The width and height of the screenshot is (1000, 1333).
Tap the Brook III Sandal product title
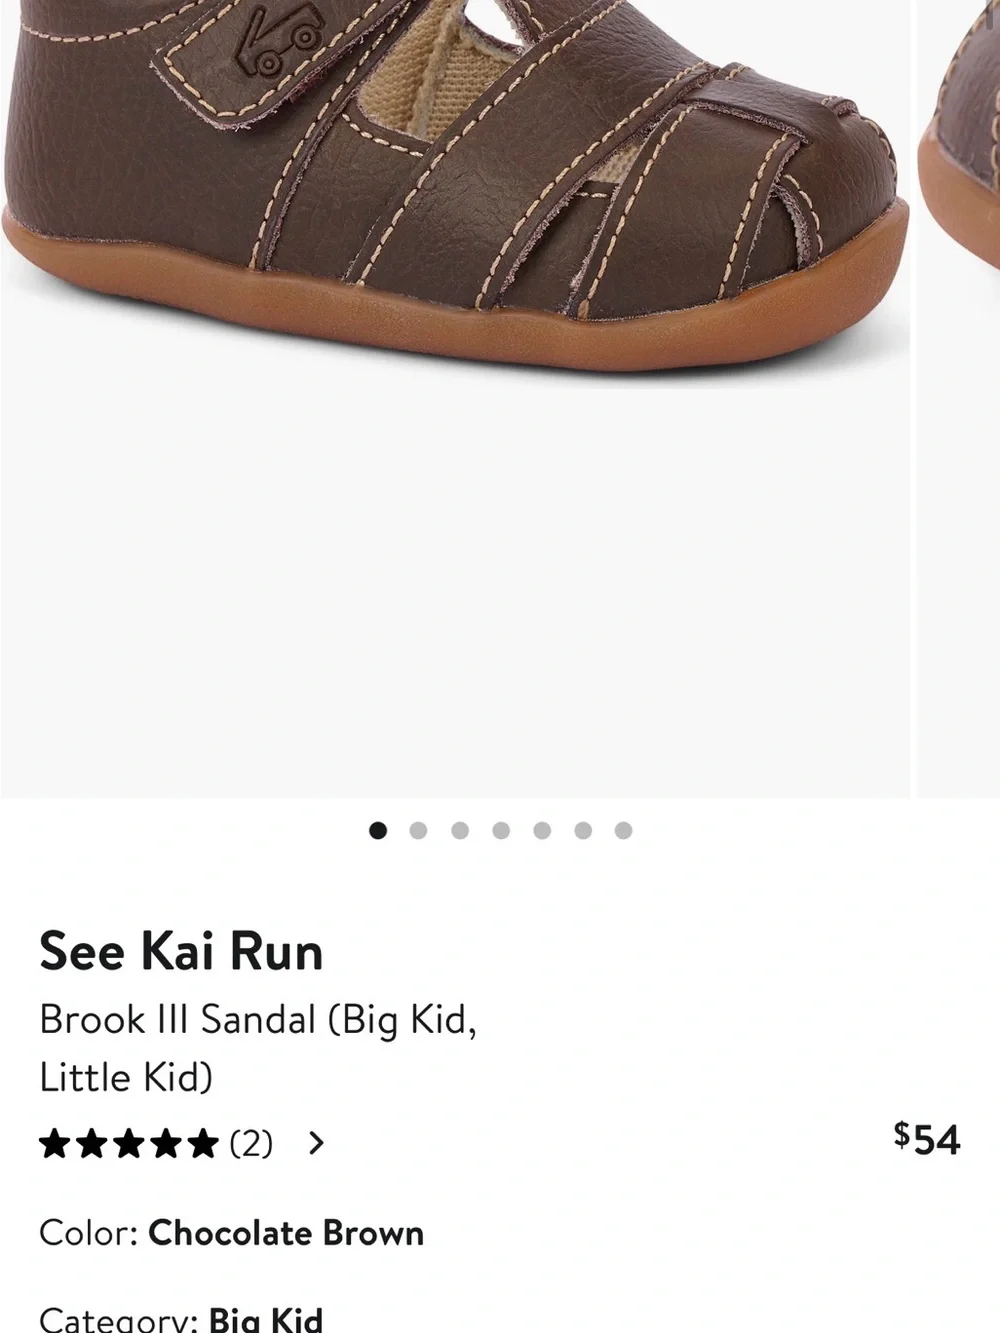pyautogui.click(x=258, y=1048)
